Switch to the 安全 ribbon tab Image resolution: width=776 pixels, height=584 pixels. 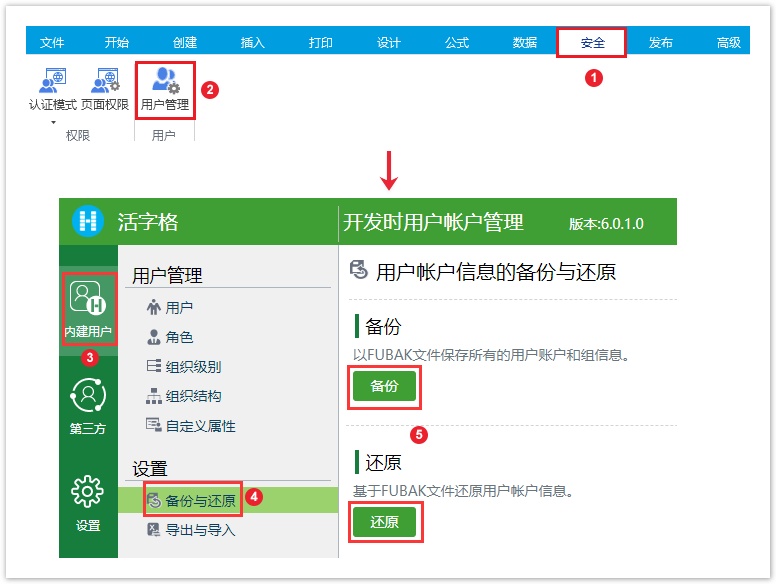592,43
